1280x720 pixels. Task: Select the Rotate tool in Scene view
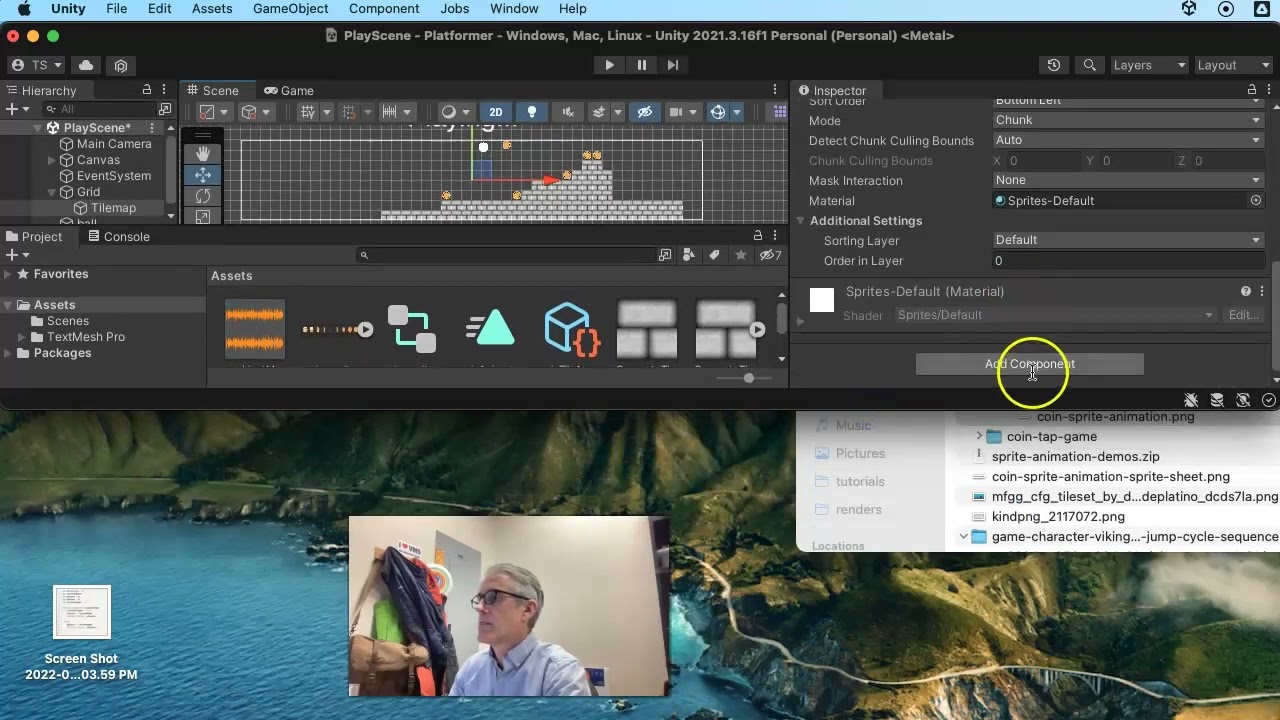[203, 196]
